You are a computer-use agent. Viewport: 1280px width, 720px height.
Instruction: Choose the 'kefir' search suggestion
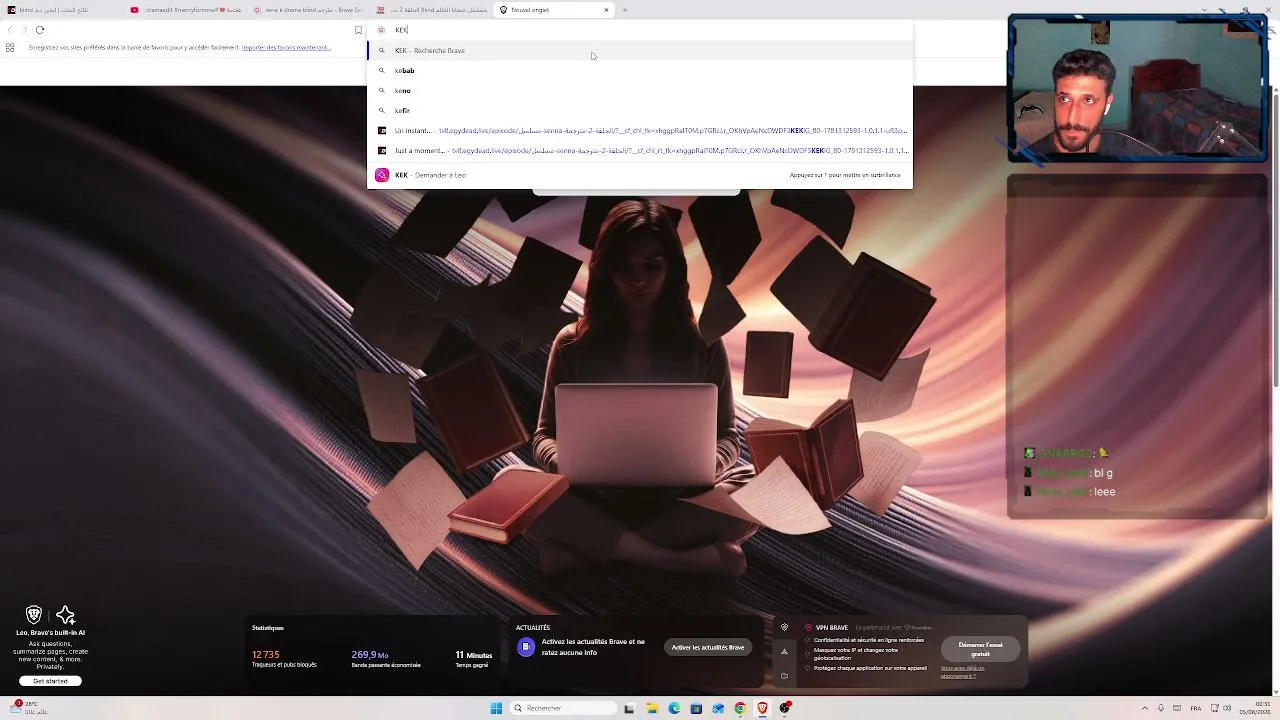pos(640,110)
